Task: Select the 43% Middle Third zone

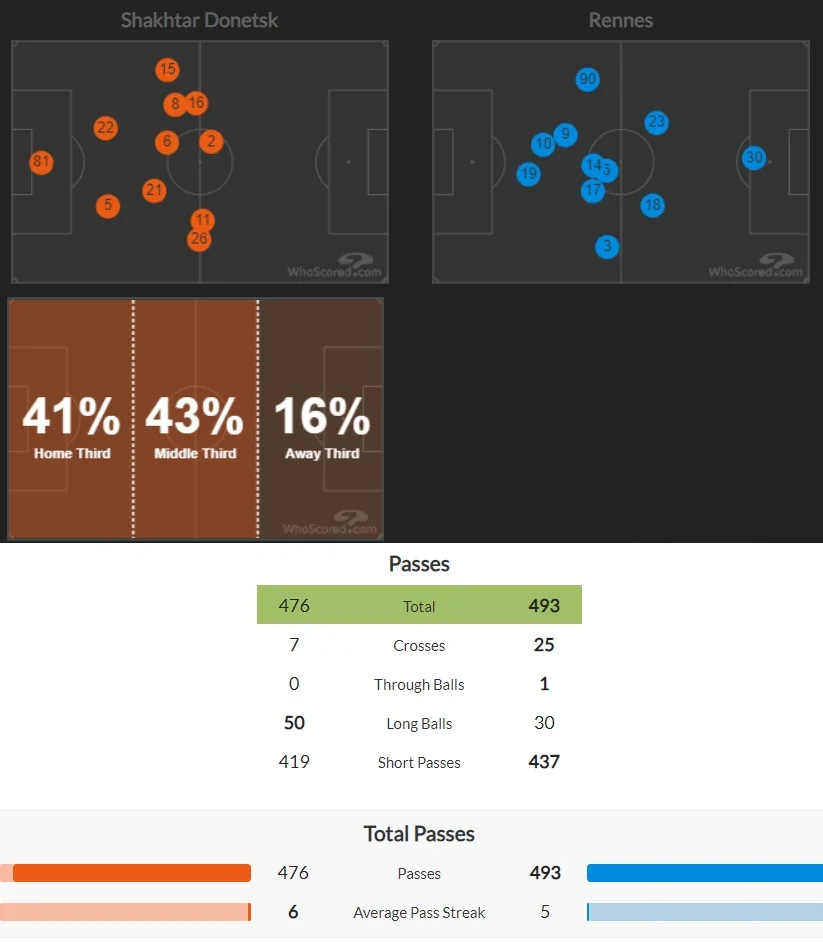Action: [x=195, y=420]
